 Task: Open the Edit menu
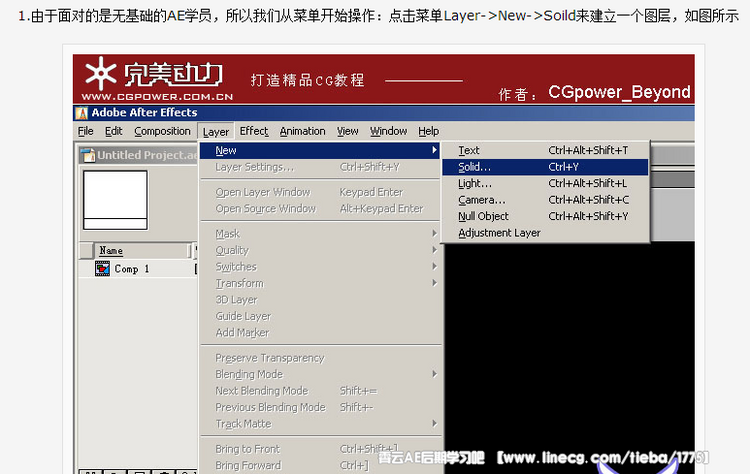pyautogui.click(x=113, y=131)
